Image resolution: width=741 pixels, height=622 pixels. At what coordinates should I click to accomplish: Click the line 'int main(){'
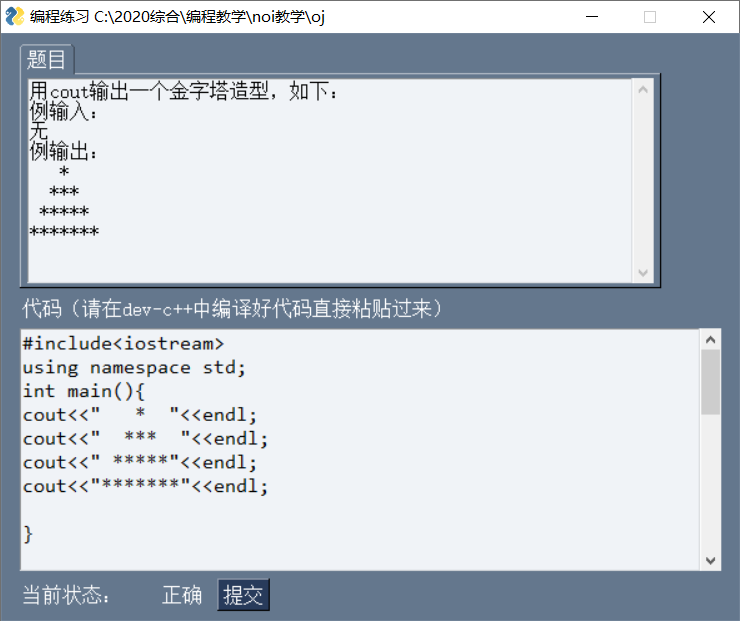click(84, 391)
